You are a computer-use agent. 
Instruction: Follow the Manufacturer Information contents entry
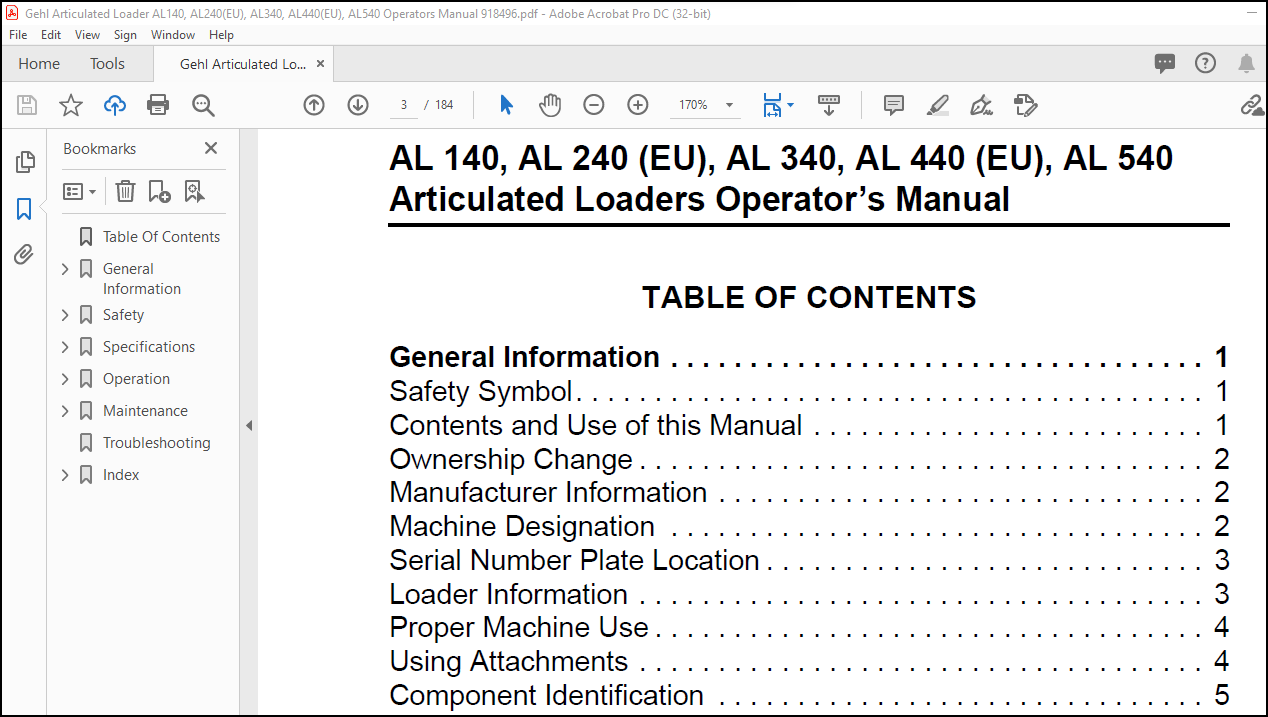click(x=809, y=493)
